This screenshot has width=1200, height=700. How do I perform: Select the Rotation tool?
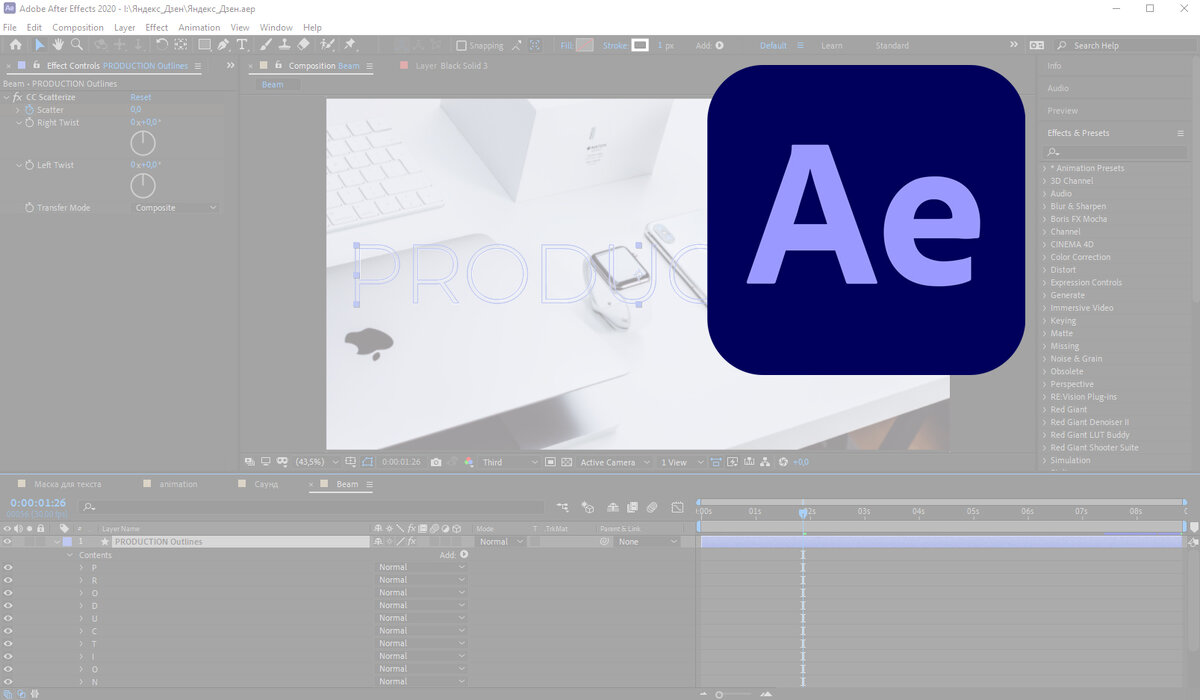click(162, 45)
